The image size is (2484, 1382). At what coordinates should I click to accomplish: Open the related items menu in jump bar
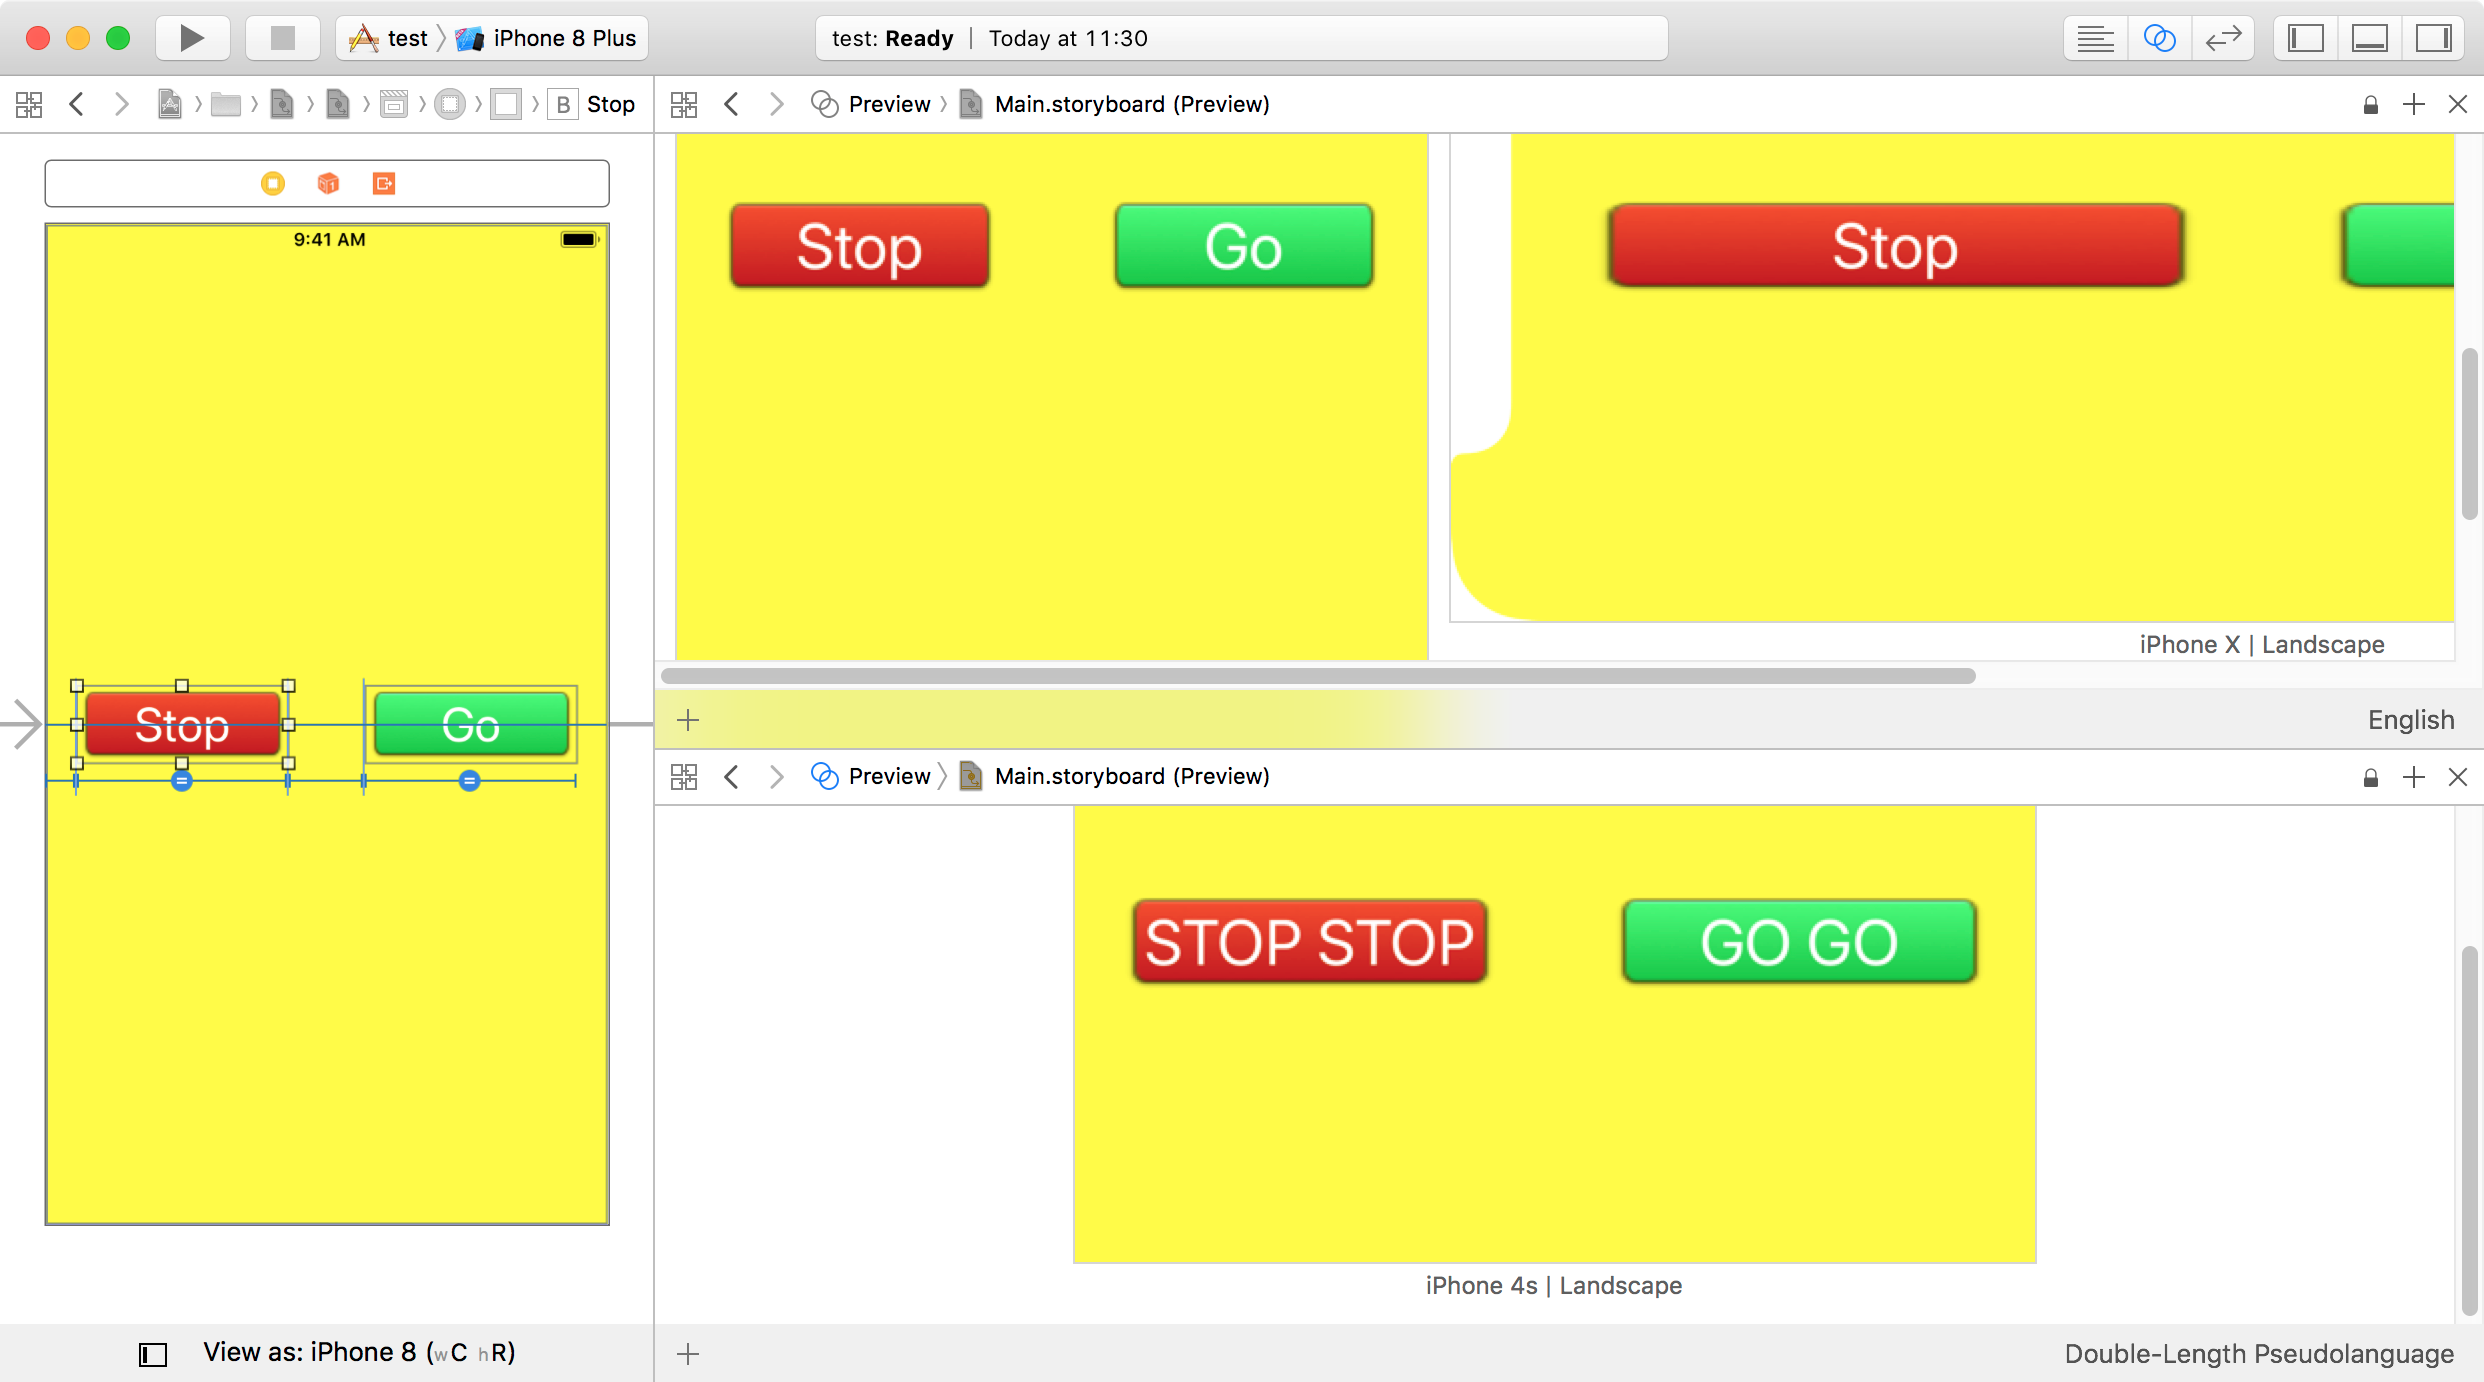coord(28,103)
